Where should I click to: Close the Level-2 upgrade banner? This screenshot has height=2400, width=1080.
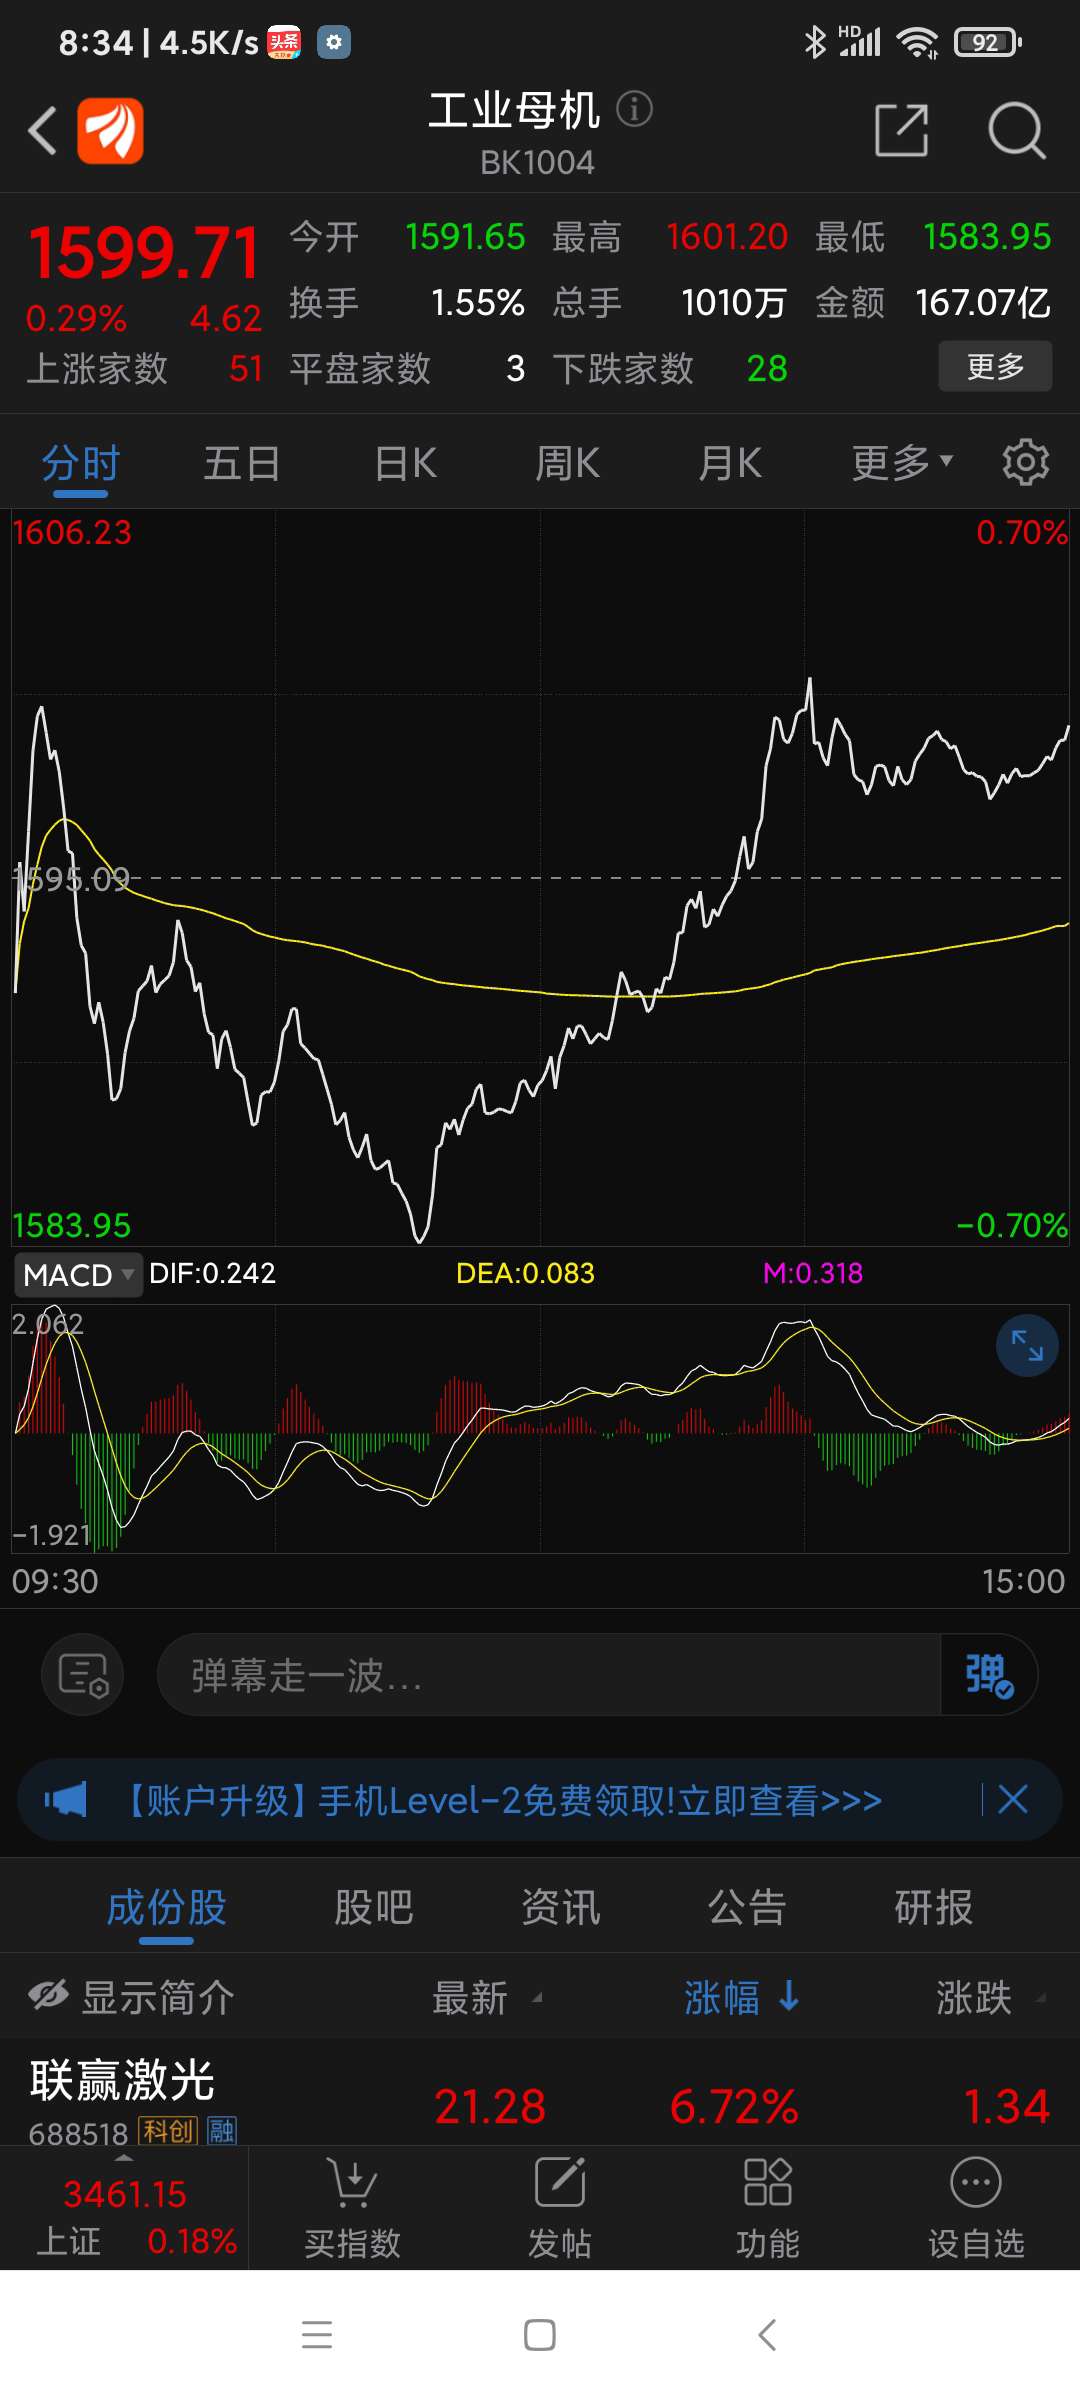tap(1013, 1800)
